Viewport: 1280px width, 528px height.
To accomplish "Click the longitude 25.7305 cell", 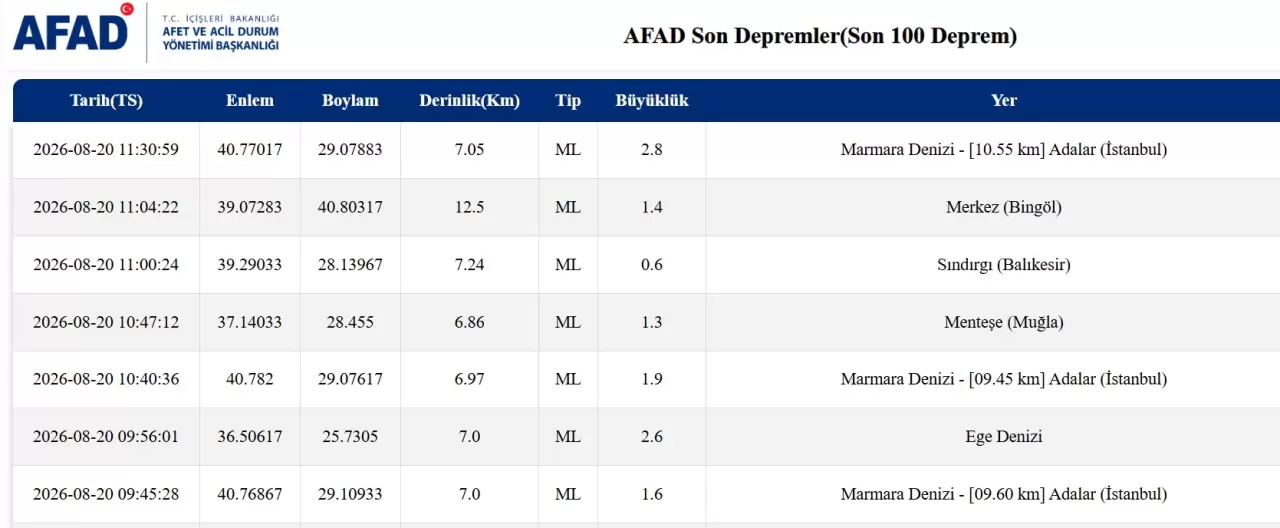I will point(350,437).
